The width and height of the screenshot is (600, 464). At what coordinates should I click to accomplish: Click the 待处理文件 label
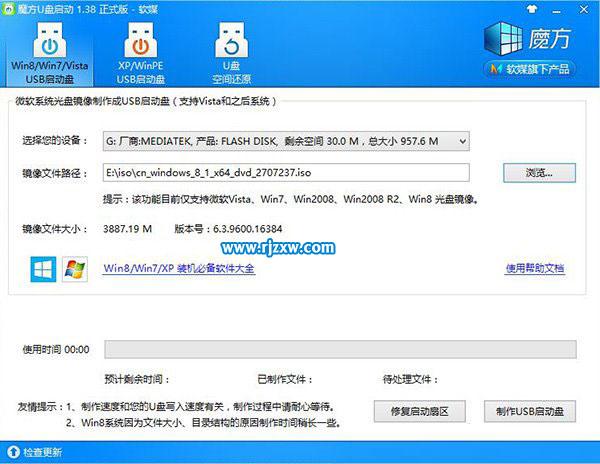click(x=410, y=379)
